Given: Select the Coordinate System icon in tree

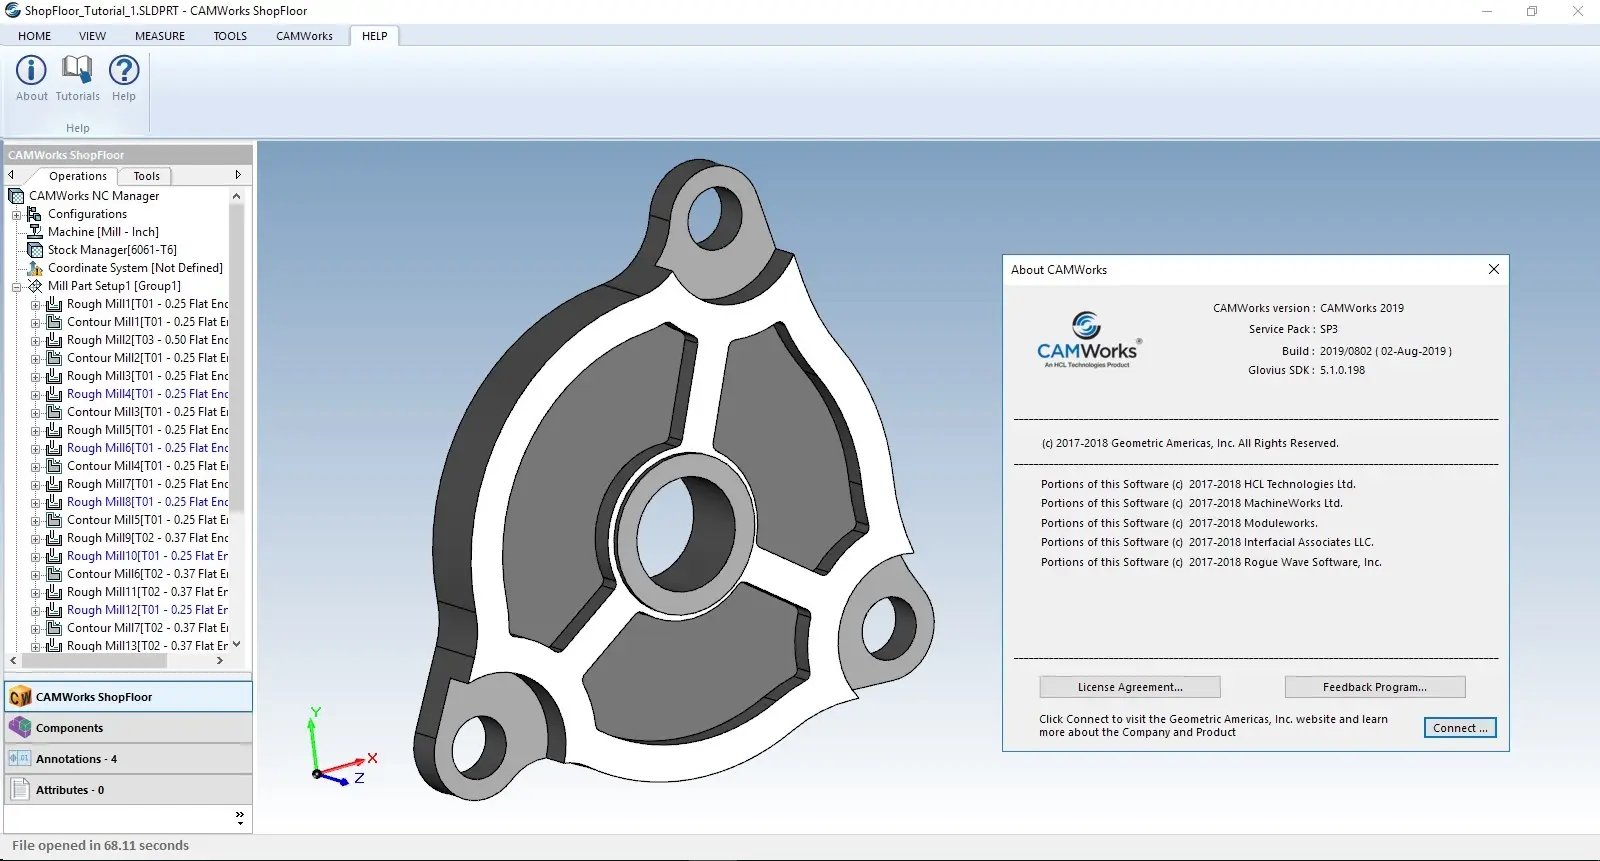Looking at the screenshot, I should (35, 267).
